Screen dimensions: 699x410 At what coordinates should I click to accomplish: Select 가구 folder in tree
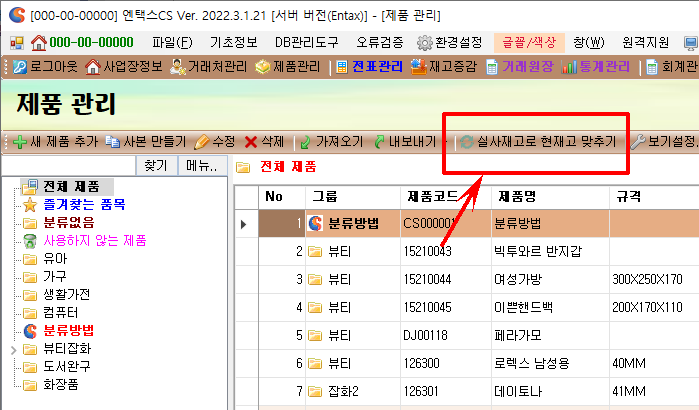click(x=55, y=277)
